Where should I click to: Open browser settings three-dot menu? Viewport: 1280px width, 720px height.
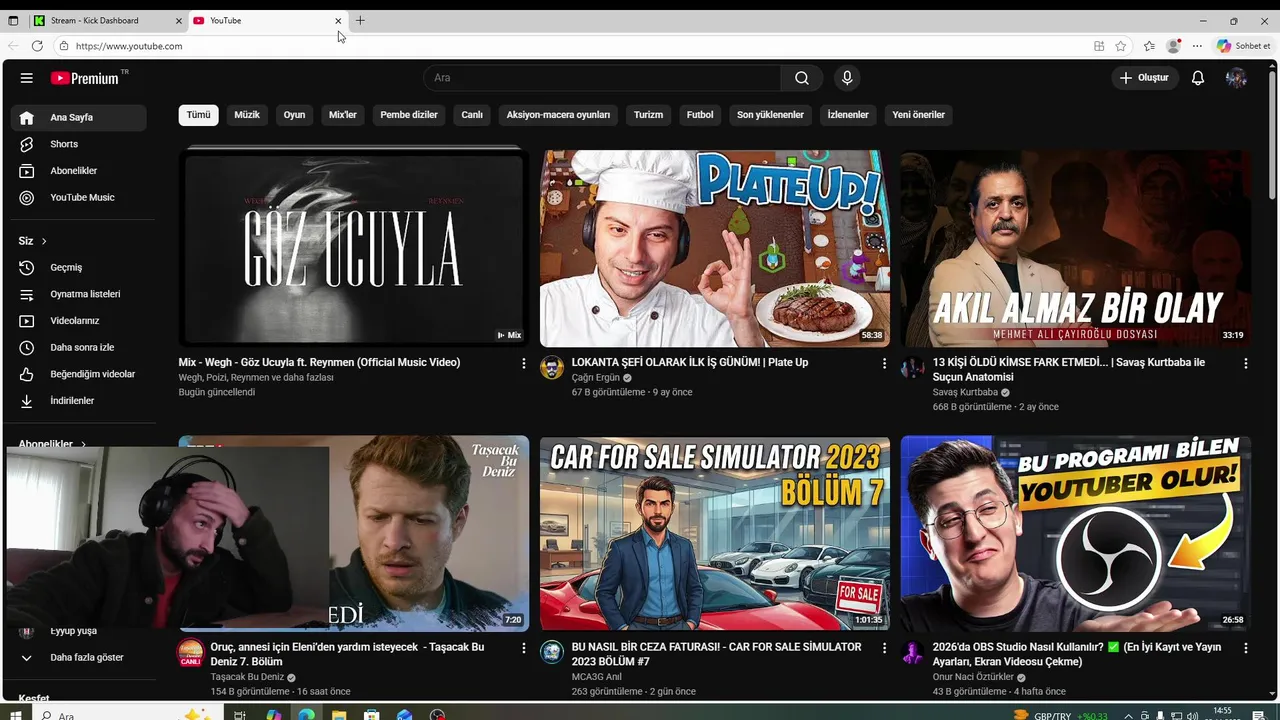pos(1197,46)
